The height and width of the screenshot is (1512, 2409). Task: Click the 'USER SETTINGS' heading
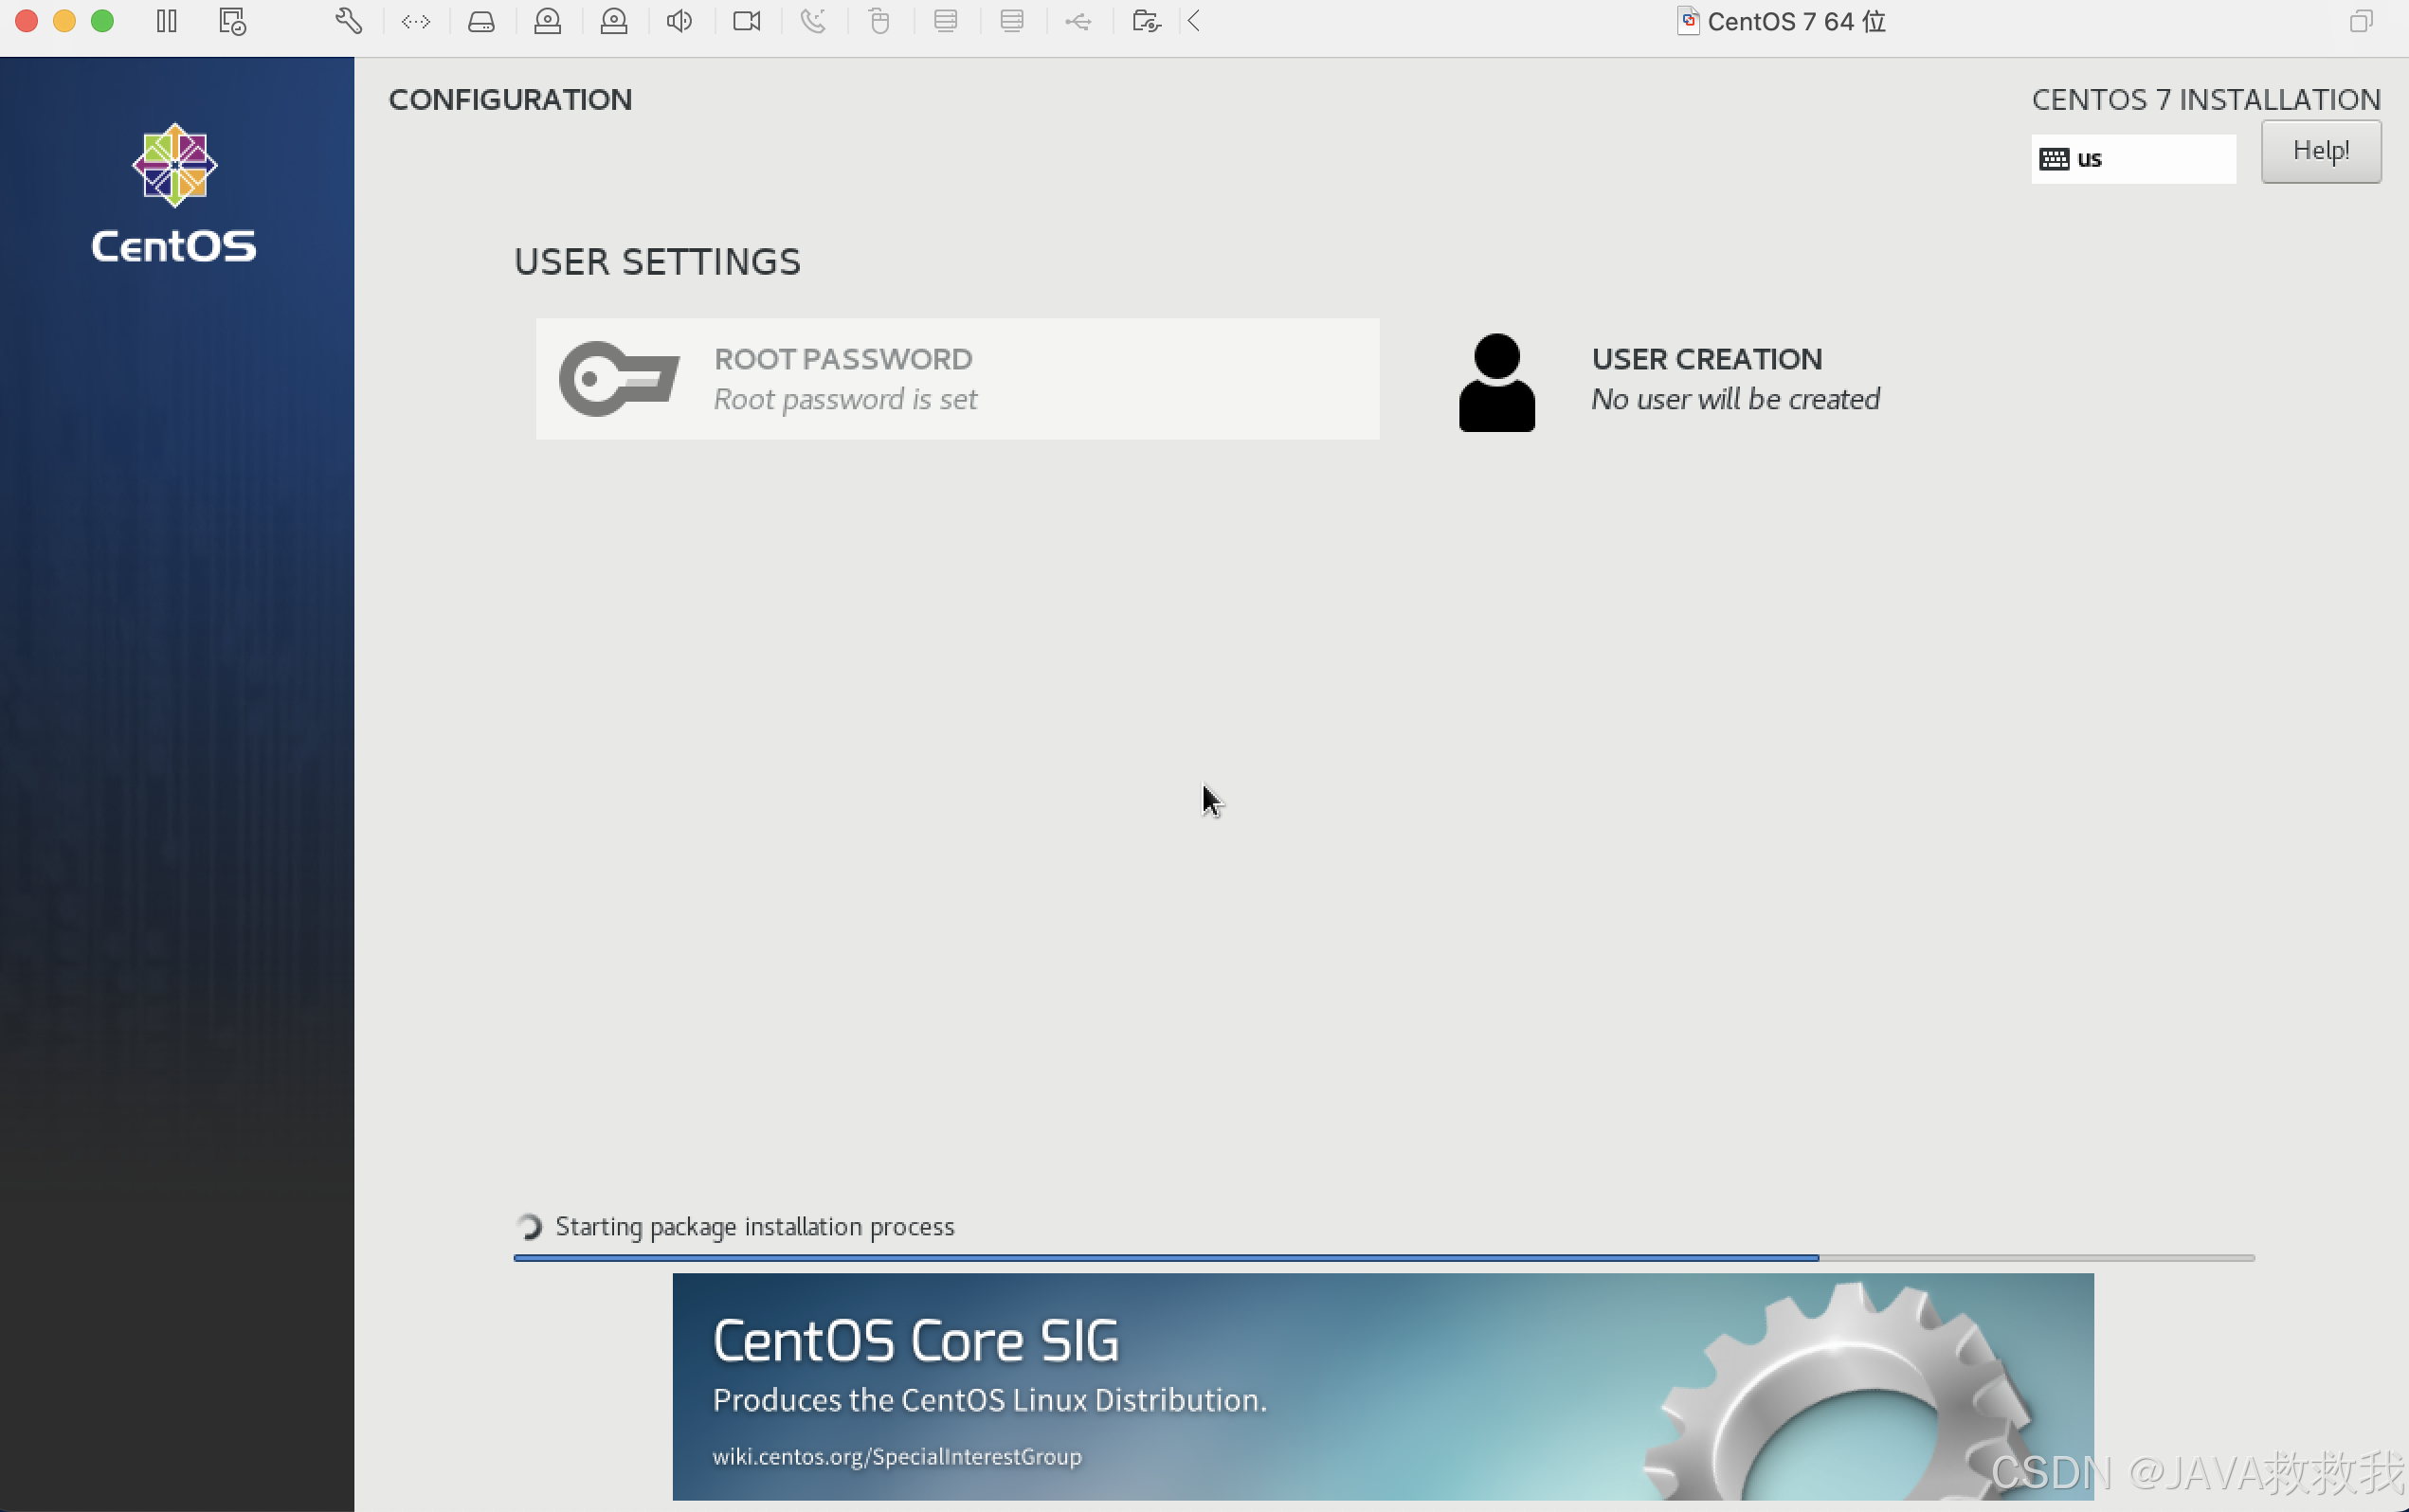(x=657, y=262)
